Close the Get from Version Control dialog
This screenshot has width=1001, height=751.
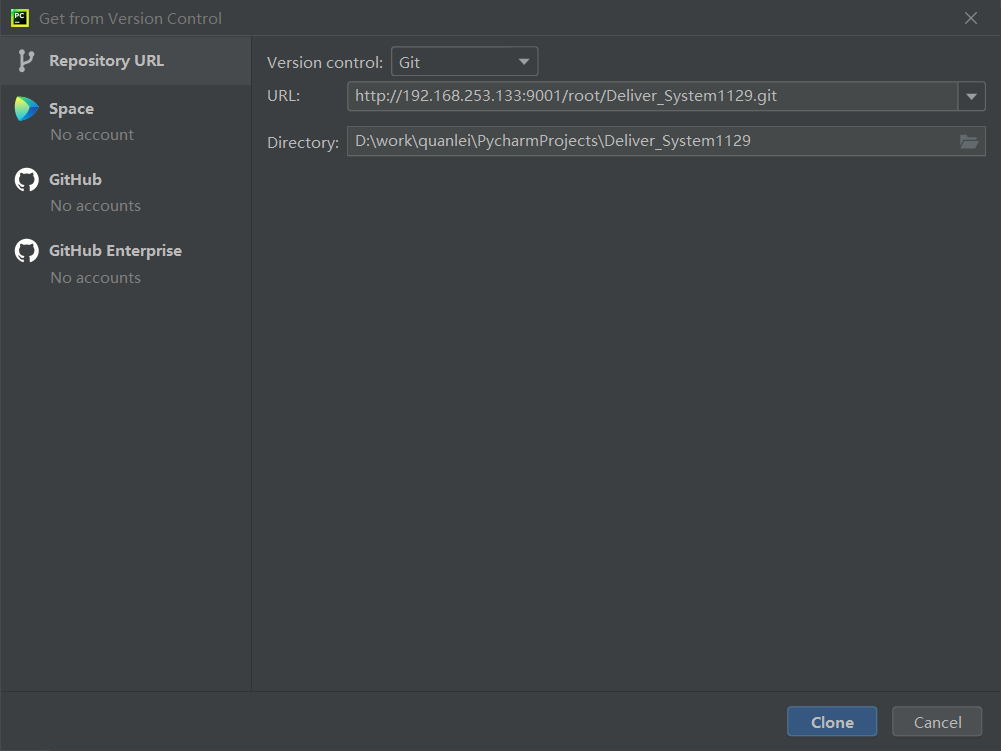point(971,18)
